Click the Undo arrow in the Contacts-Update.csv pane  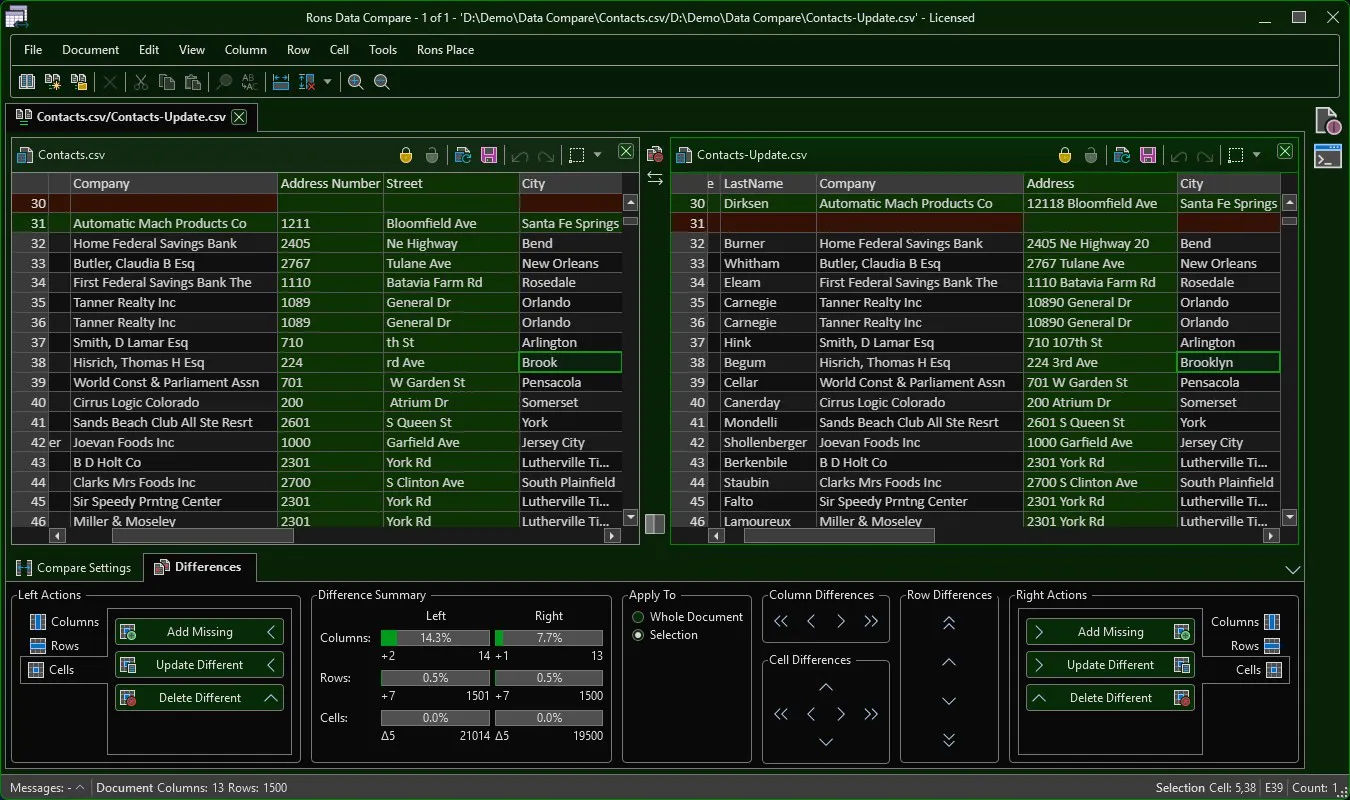click(1179, 155)
